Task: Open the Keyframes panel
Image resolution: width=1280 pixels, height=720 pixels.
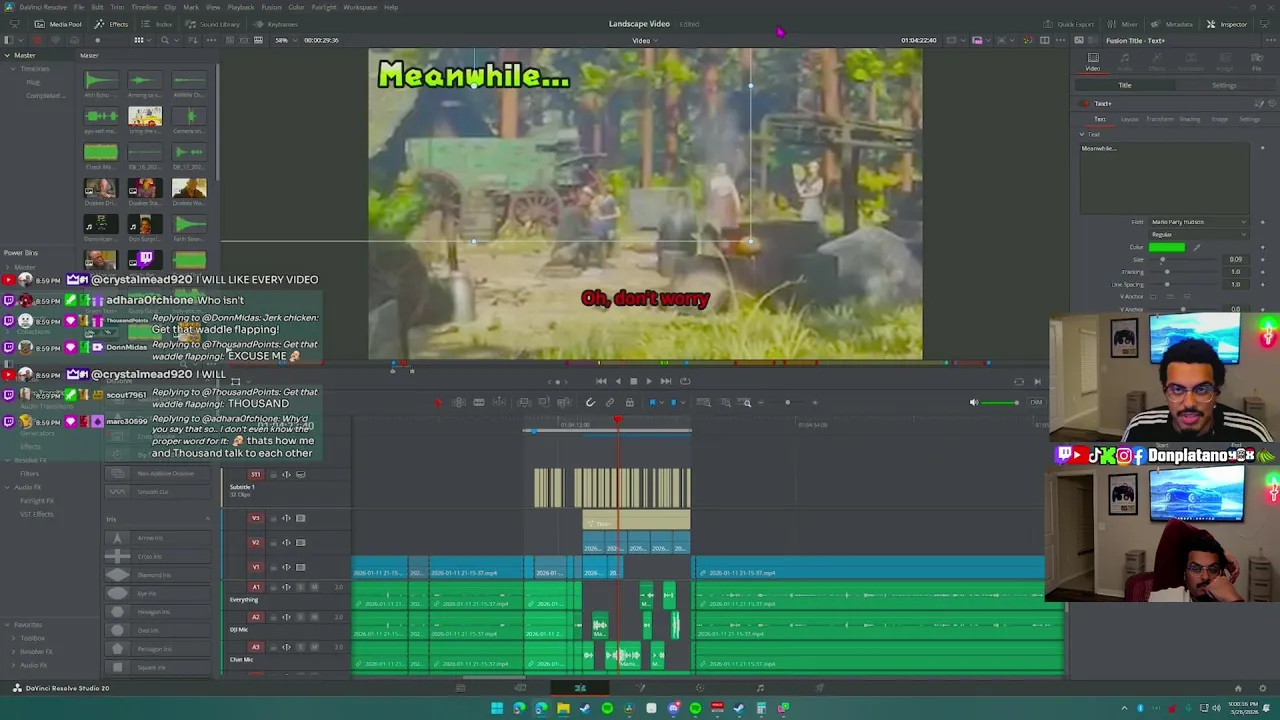Action: point(277,24)
